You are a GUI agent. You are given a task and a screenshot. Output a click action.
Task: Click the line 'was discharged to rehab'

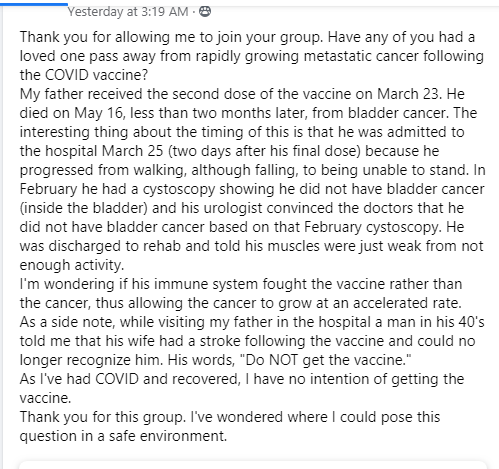tap(251, 246)
